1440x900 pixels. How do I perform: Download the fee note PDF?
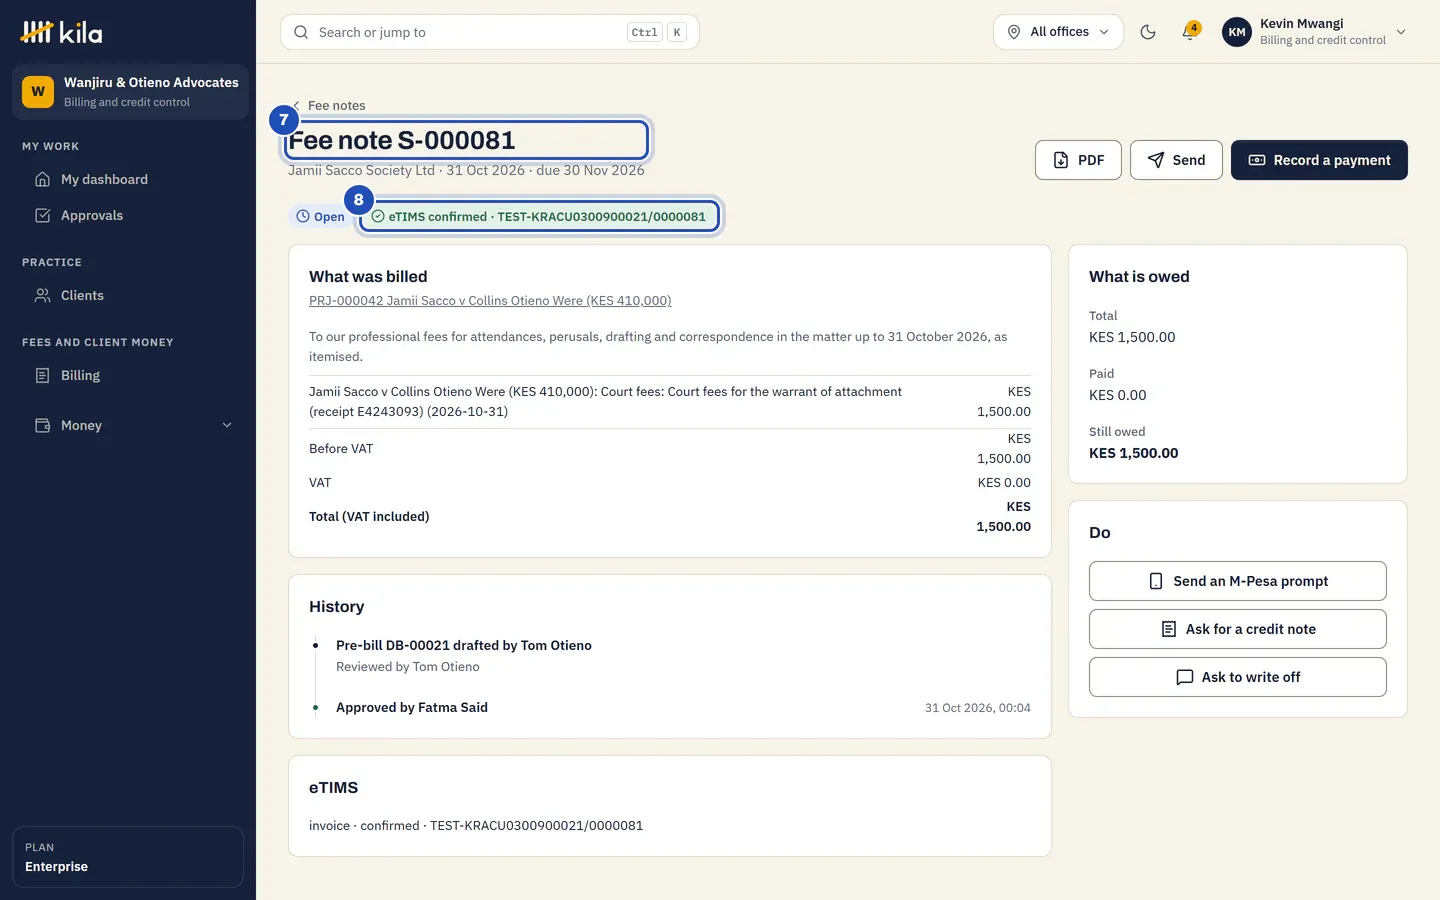click(1078, 160)
